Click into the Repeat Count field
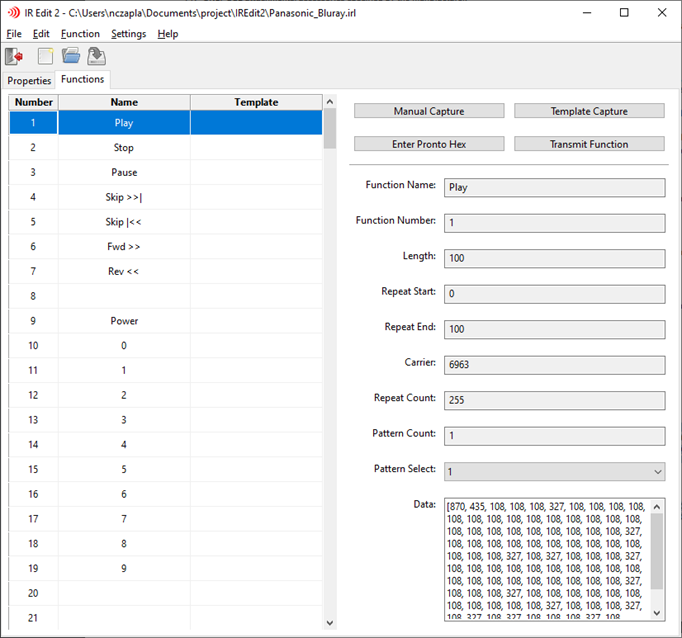Viewport: 682px width, 638px height. [x=555, y=400]
